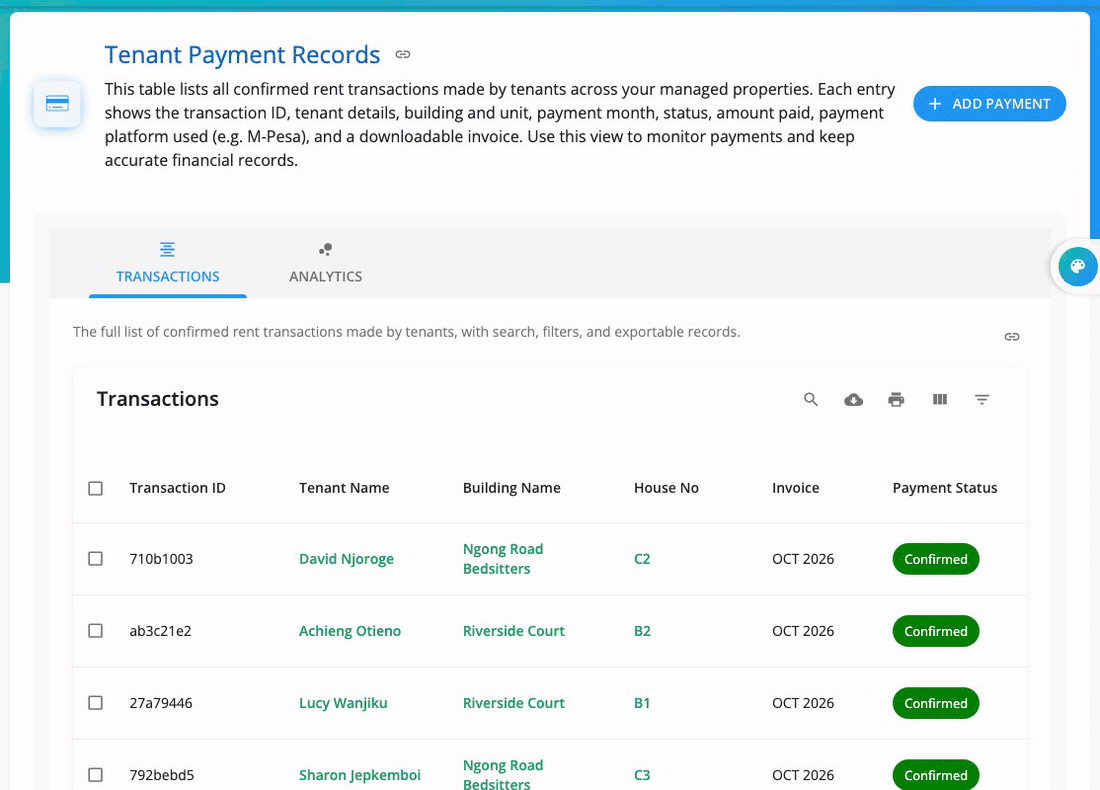Sort by Invoice column header
This screenshot has width=1100, height=790.
[x=796, y=488]
